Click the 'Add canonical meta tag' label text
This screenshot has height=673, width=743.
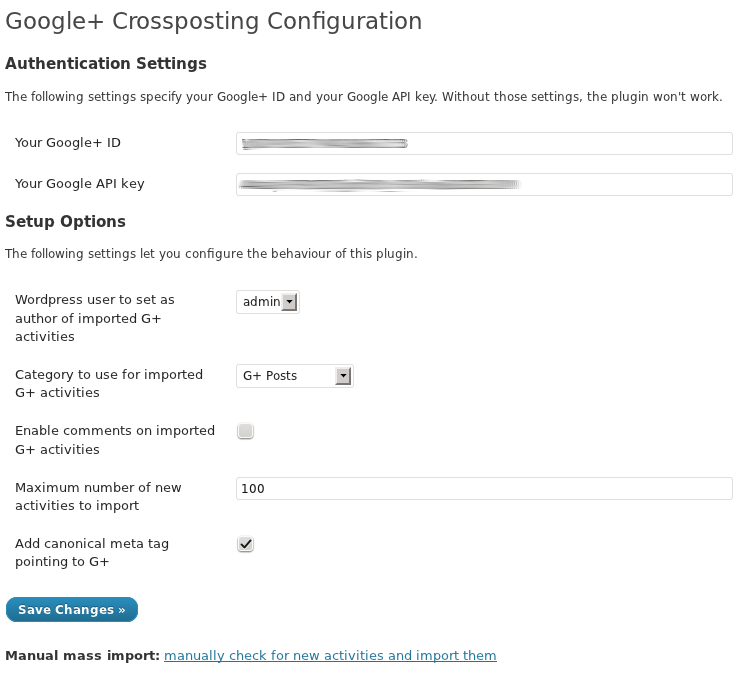(92, 553)
